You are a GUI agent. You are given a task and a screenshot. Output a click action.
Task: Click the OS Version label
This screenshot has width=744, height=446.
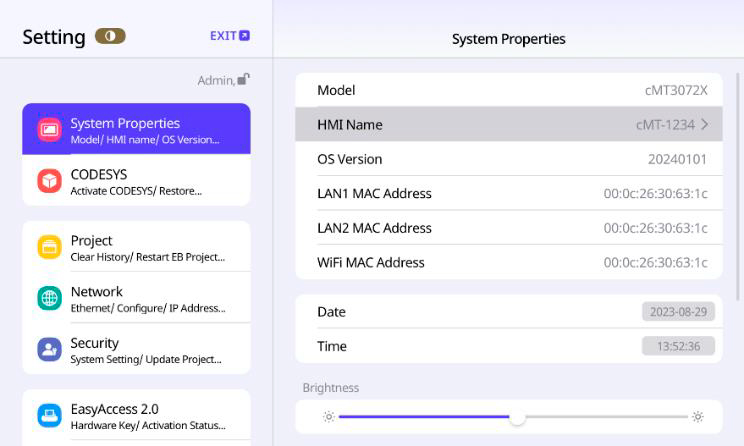tap(350, 159)
